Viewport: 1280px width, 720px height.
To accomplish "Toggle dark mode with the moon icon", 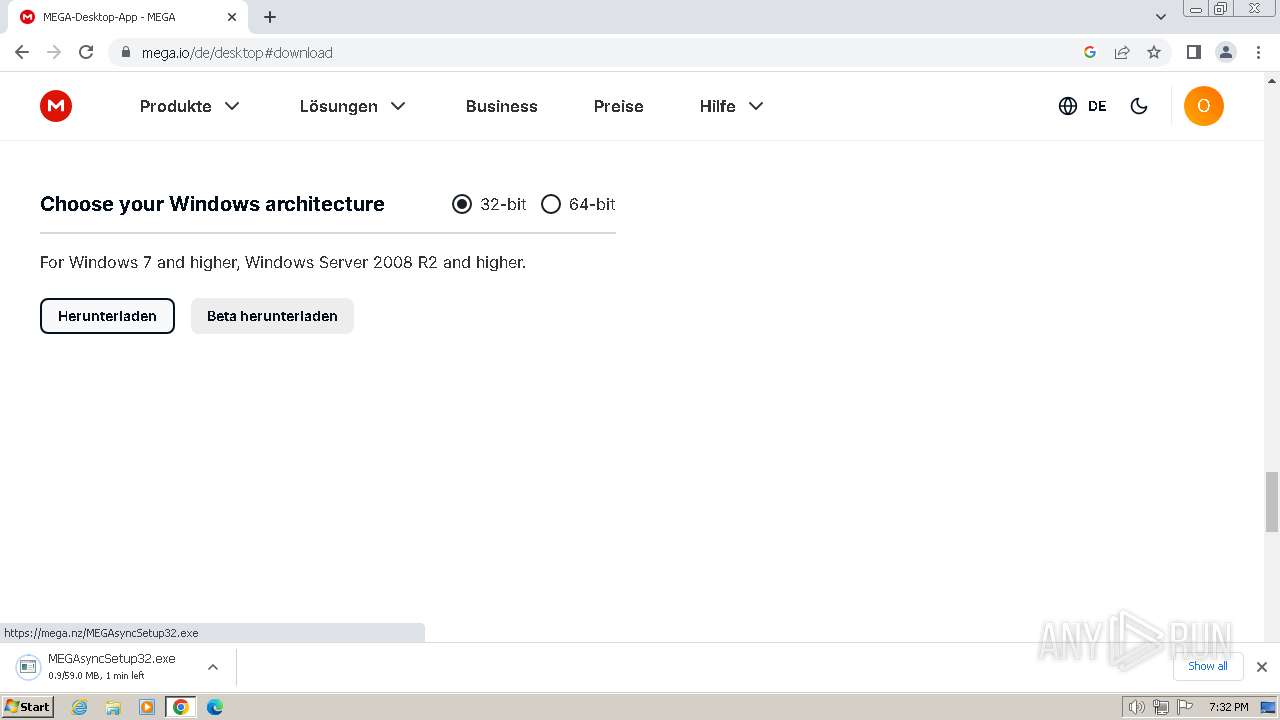I will pyautogui.click(x=1139, y=106).
